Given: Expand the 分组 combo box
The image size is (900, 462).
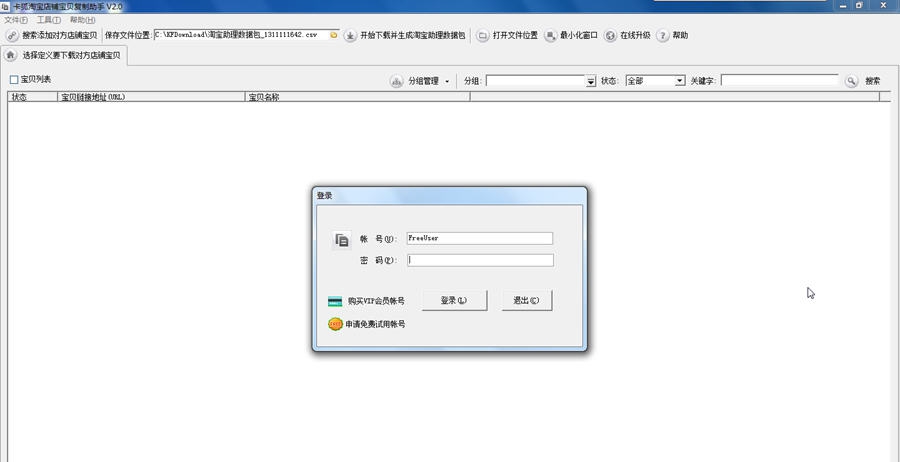Looking at the screenshot, I should pos(591,81).
